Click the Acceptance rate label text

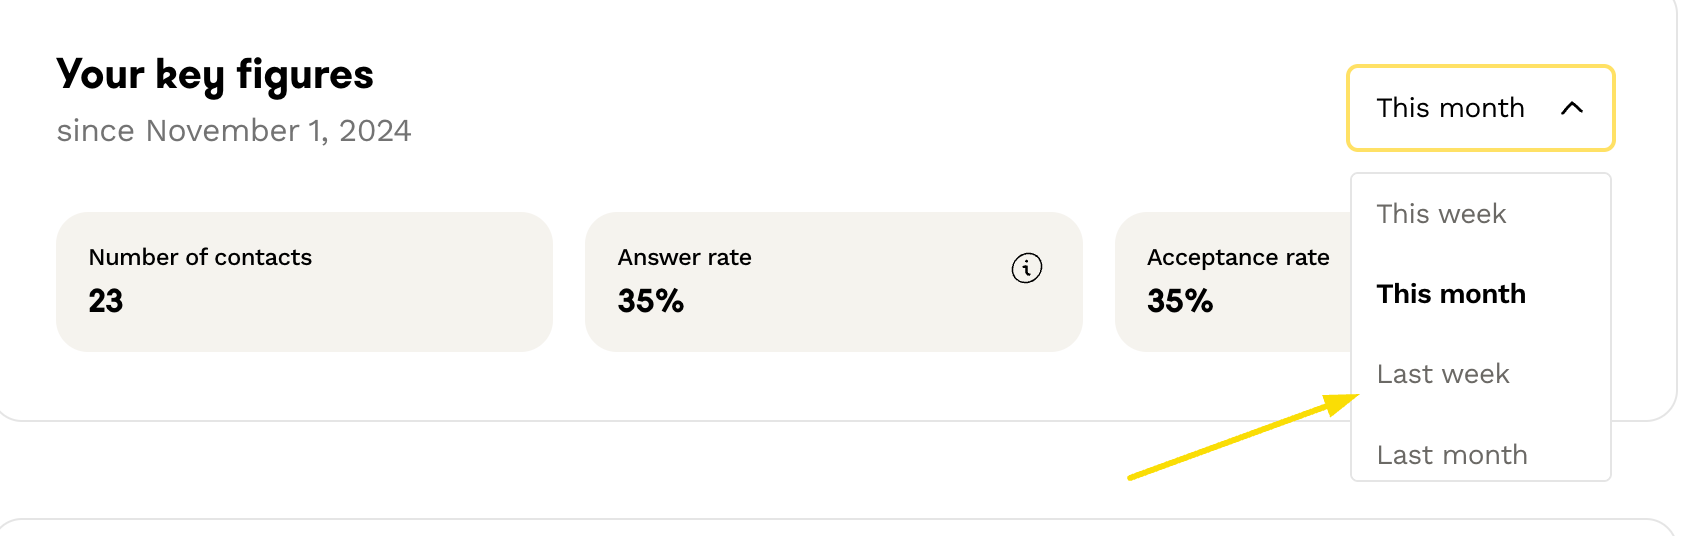(1238, 257)
